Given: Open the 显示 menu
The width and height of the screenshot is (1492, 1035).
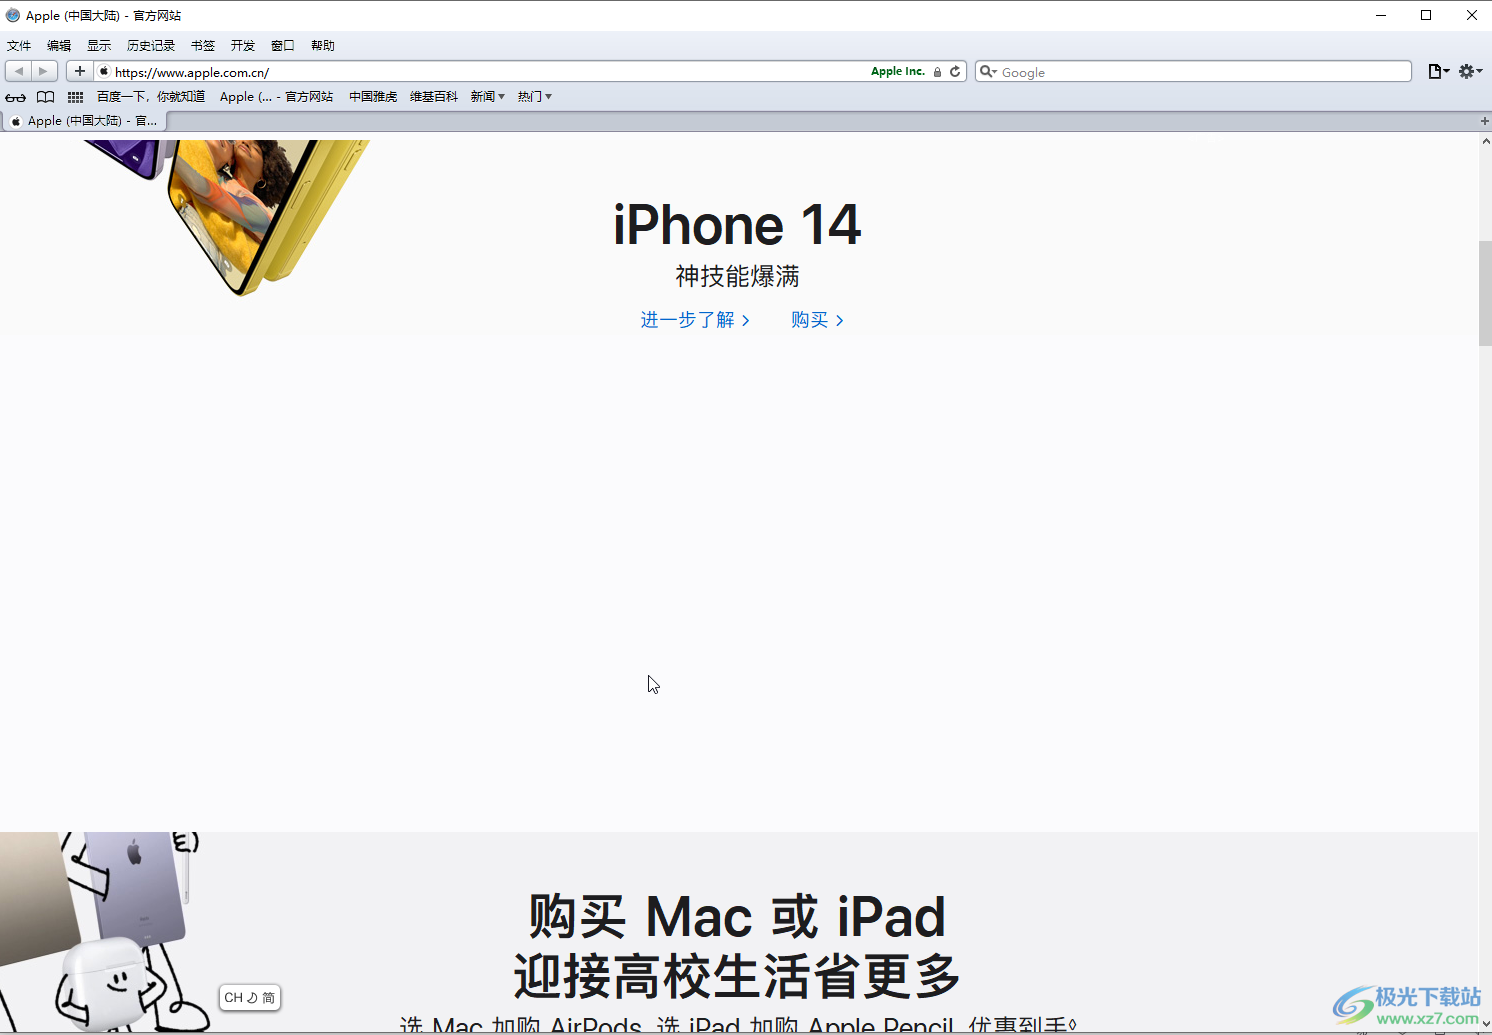Looking at the screenshot, I should click(99, 46).
